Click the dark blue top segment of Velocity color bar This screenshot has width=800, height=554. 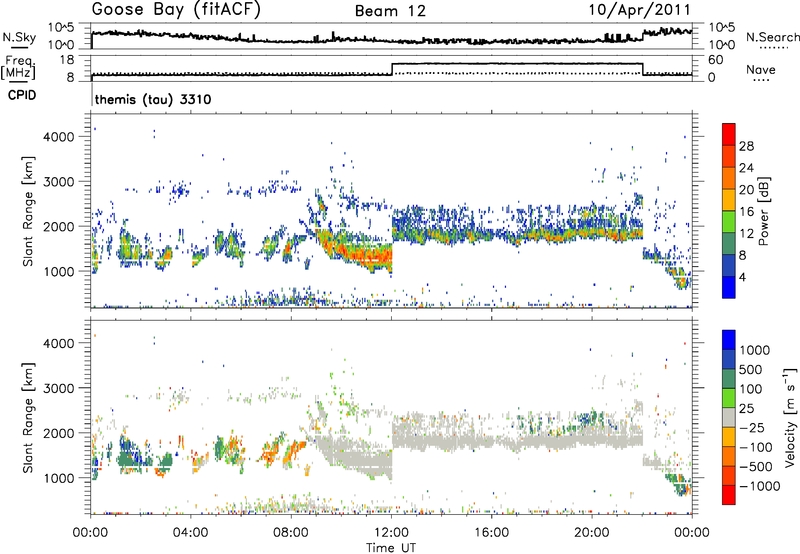click(x=729, y=340)
